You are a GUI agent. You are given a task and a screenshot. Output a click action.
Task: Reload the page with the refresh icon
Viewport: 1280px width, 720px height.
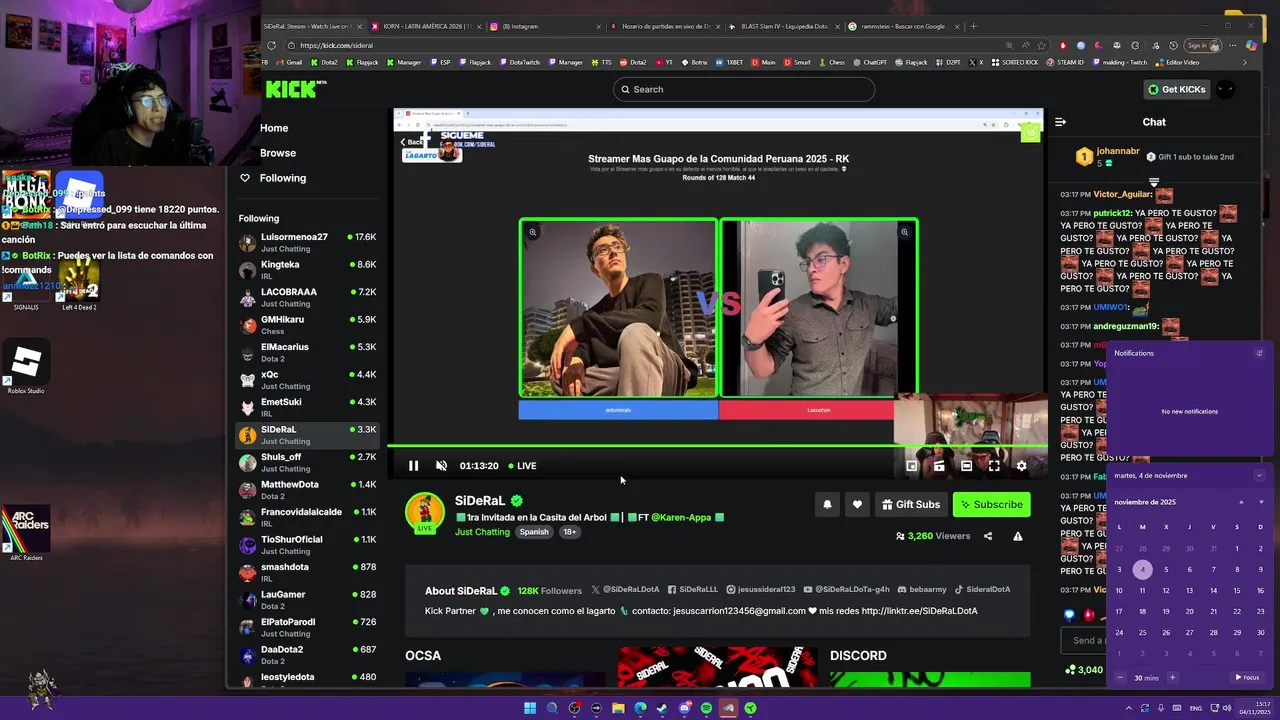point(273,45)
